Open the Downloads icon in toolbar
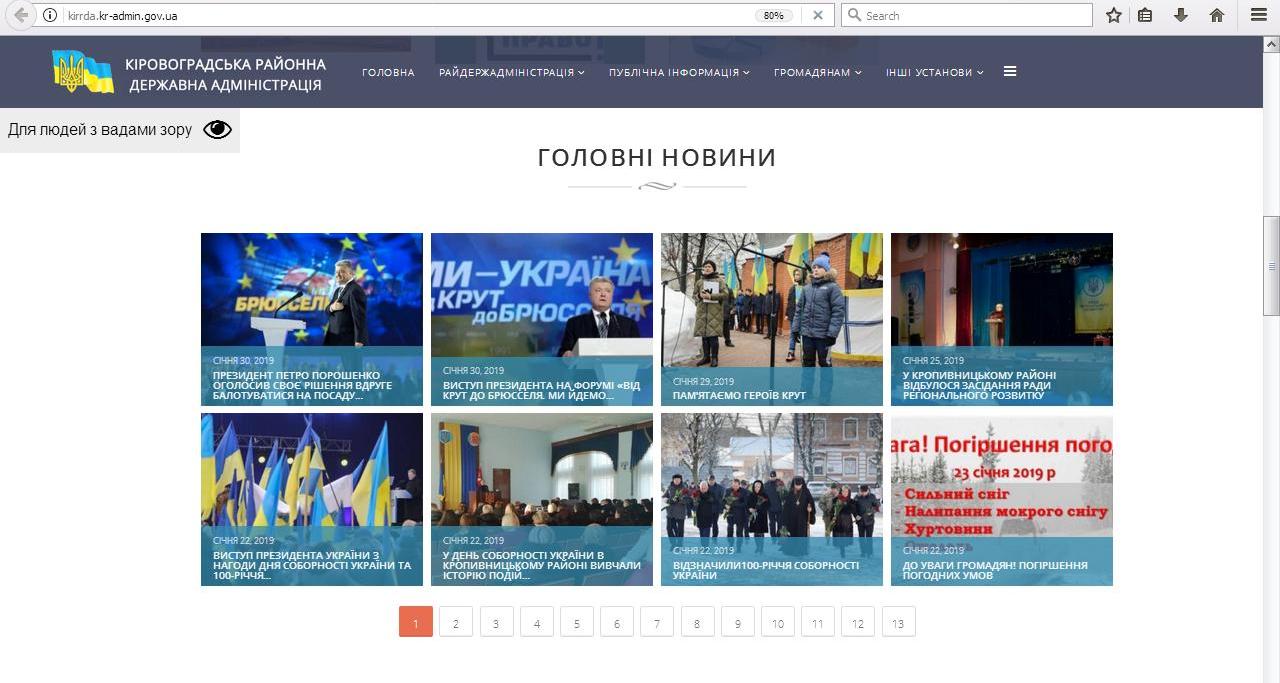This screenshot has width=1280, height=683. [1180, 15]
